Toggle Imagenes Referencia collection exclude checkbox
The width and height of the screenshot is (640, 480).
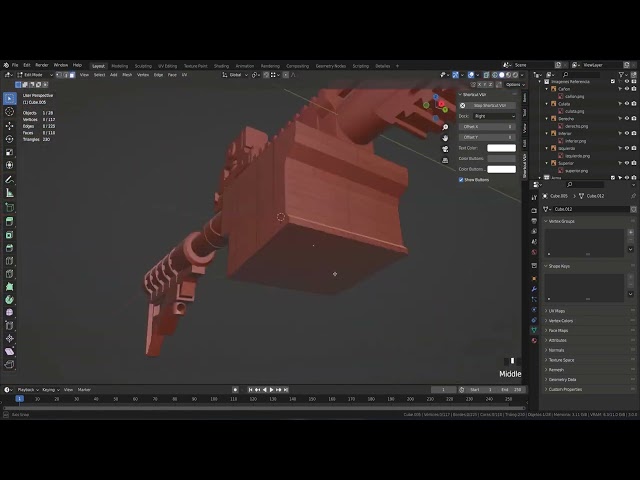613,82
